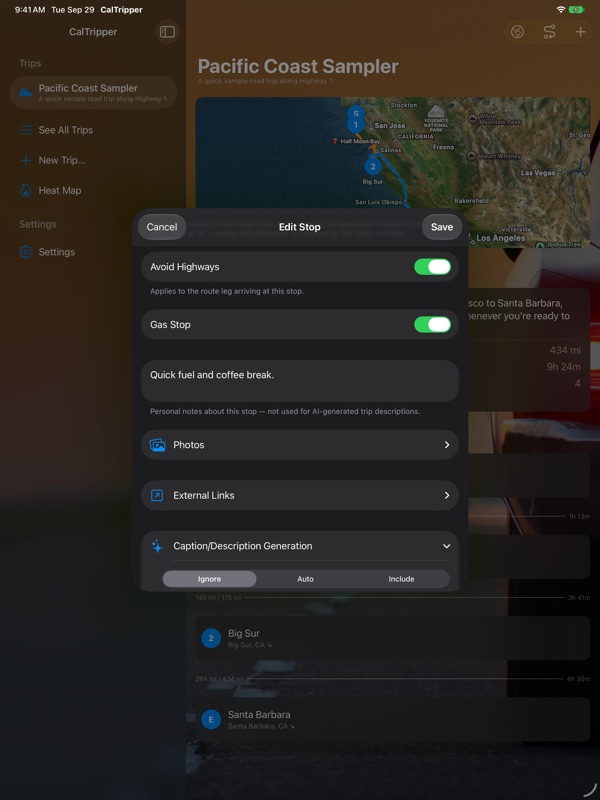Start a New Trip from sidebar

click(x=93, y=160)
